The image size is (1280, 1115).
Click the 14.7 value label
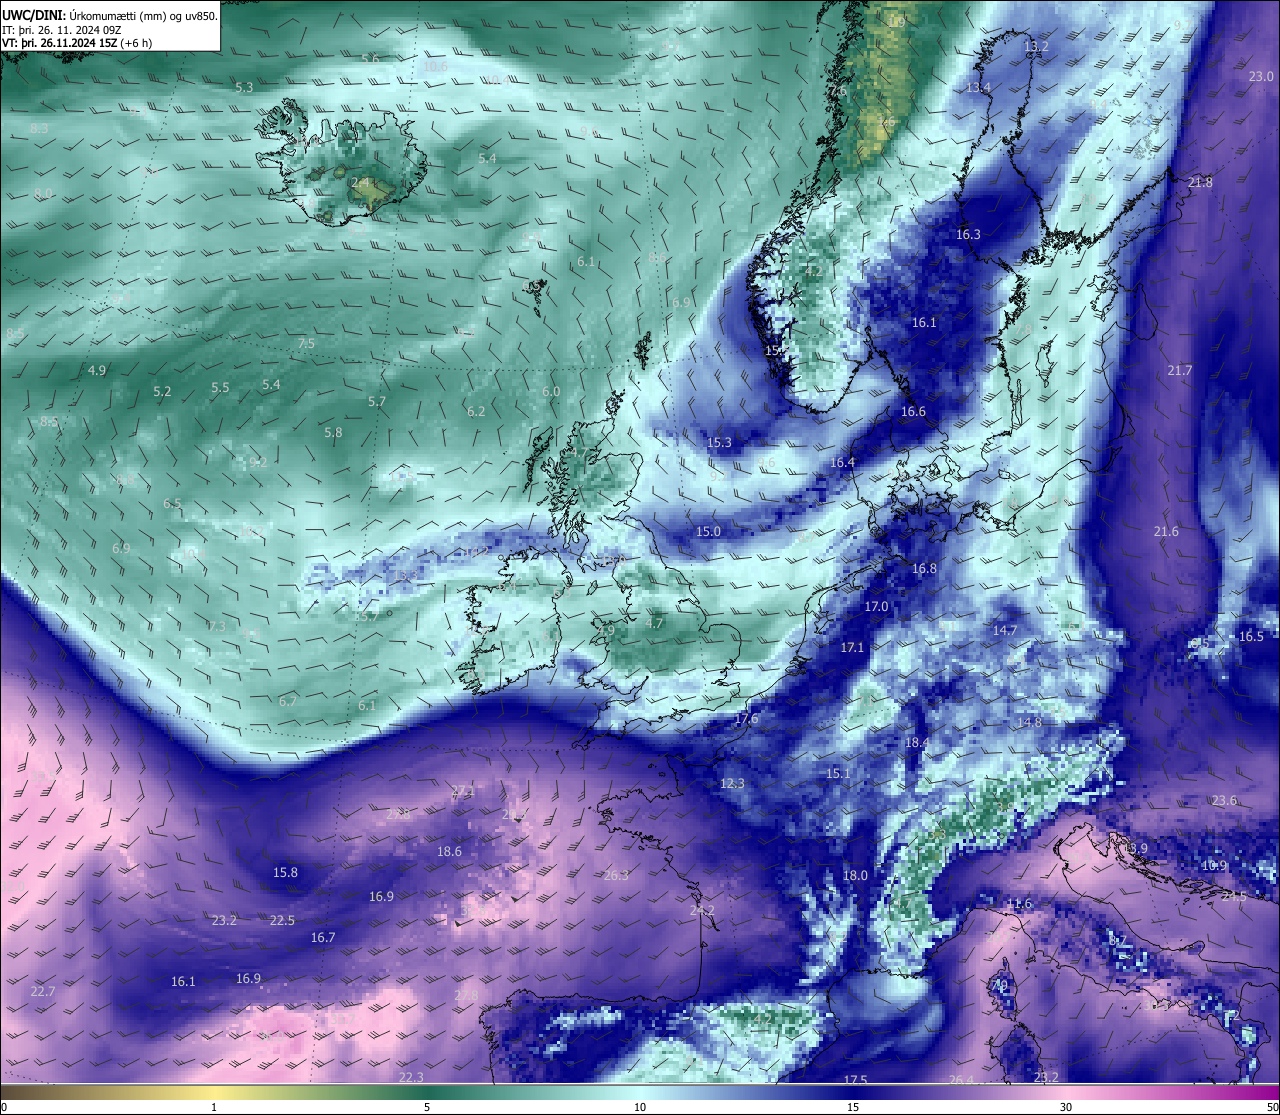(x=1005, y=630)
